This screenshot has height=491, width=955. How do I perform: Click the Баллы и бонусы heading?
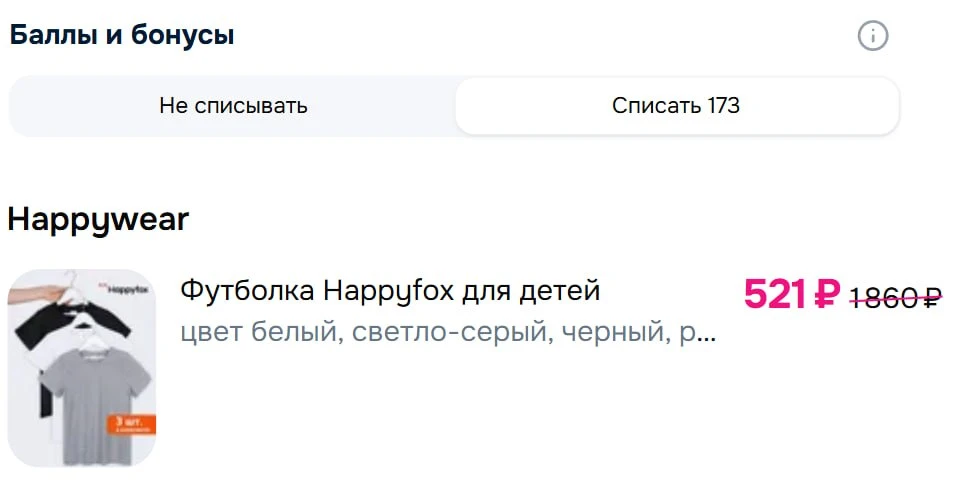pyautogui.click(x=122, y=37)
